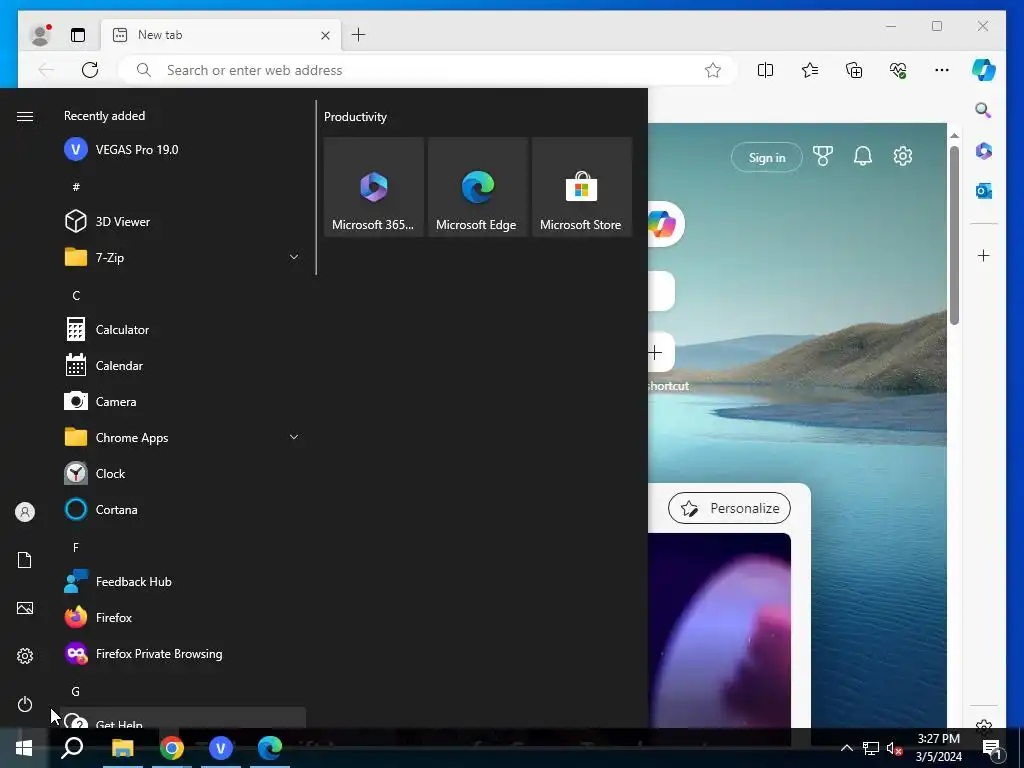Refresh the page in Edge
Image resolution: width=1024 pixels, height=768 pixels.
point(90,70)
